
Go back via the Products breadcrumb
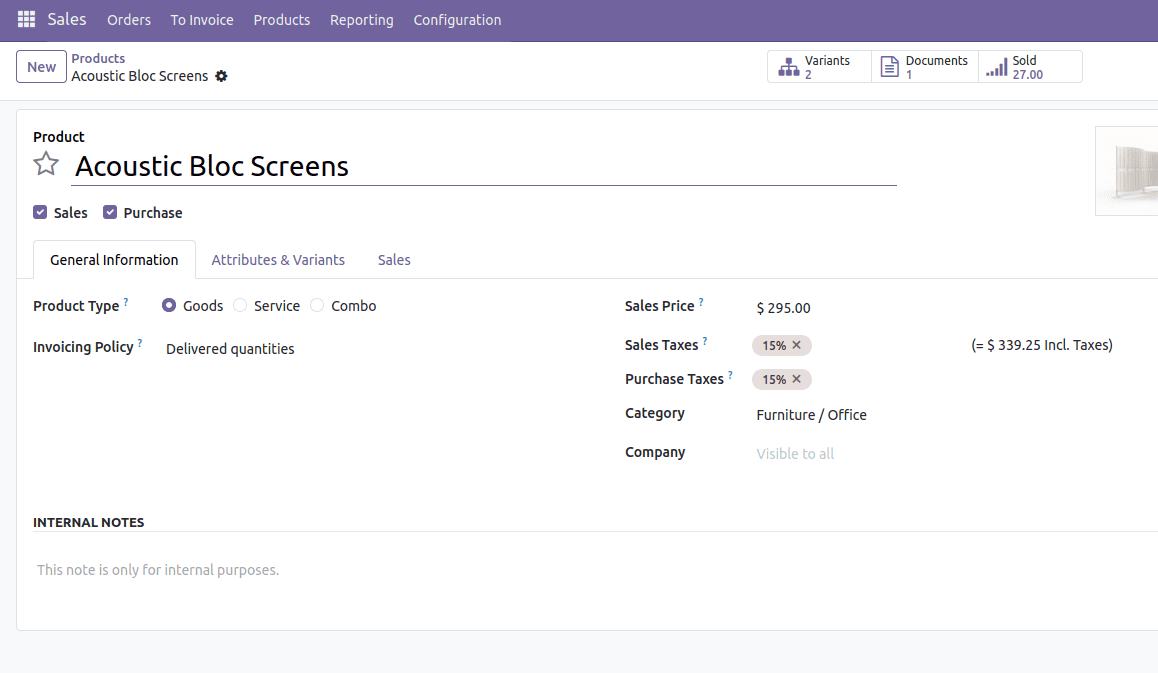tap(98, 58)
